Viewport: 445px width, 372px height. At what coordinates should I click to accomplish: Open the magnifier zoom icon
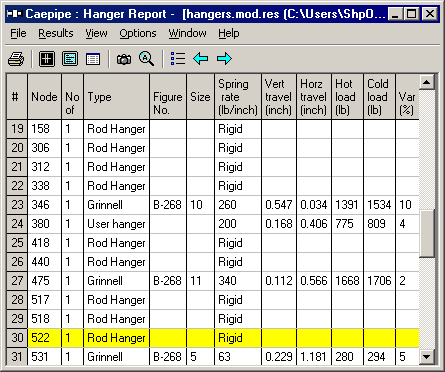146,59
